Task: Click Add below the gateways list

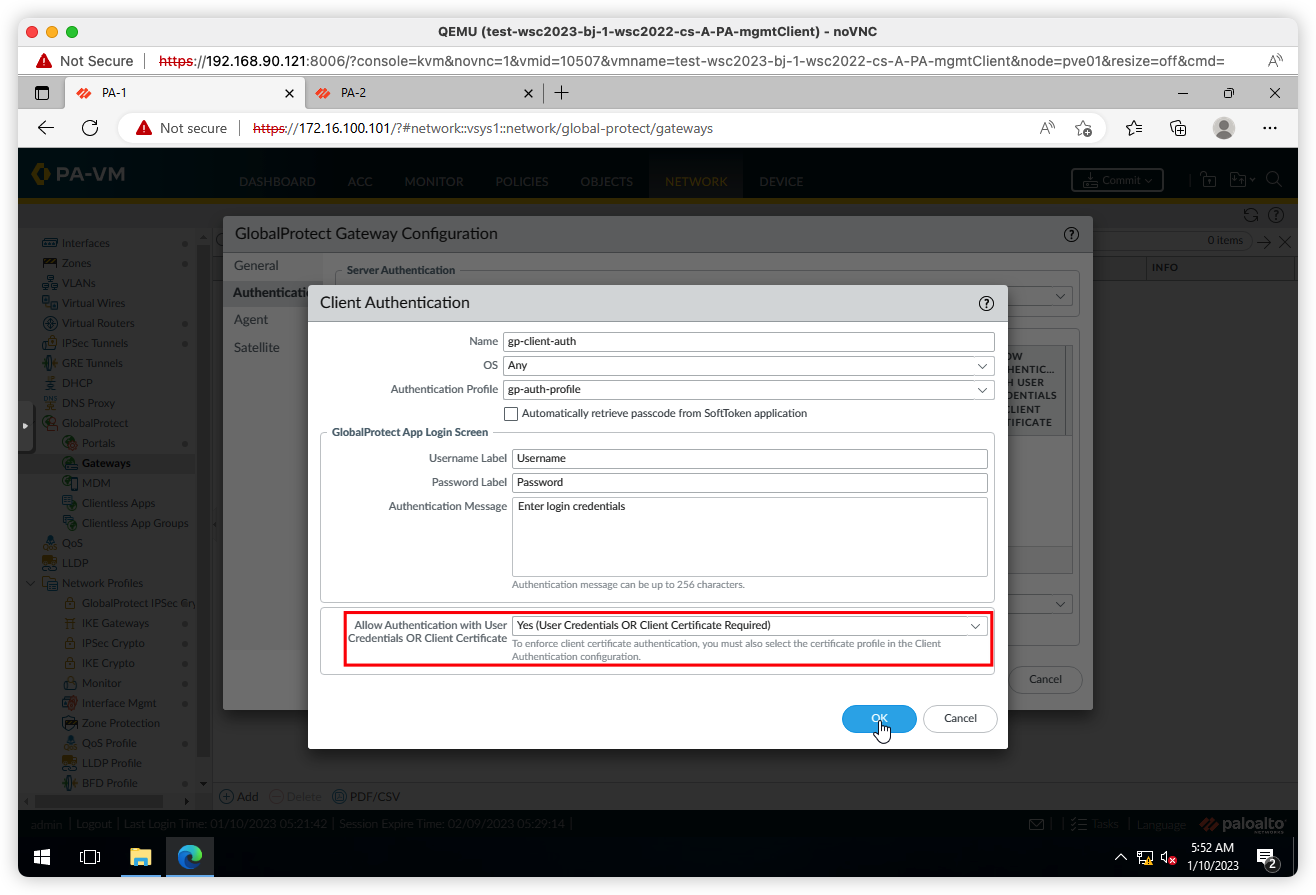Action: pyautogui.click(x=239, y=797)
